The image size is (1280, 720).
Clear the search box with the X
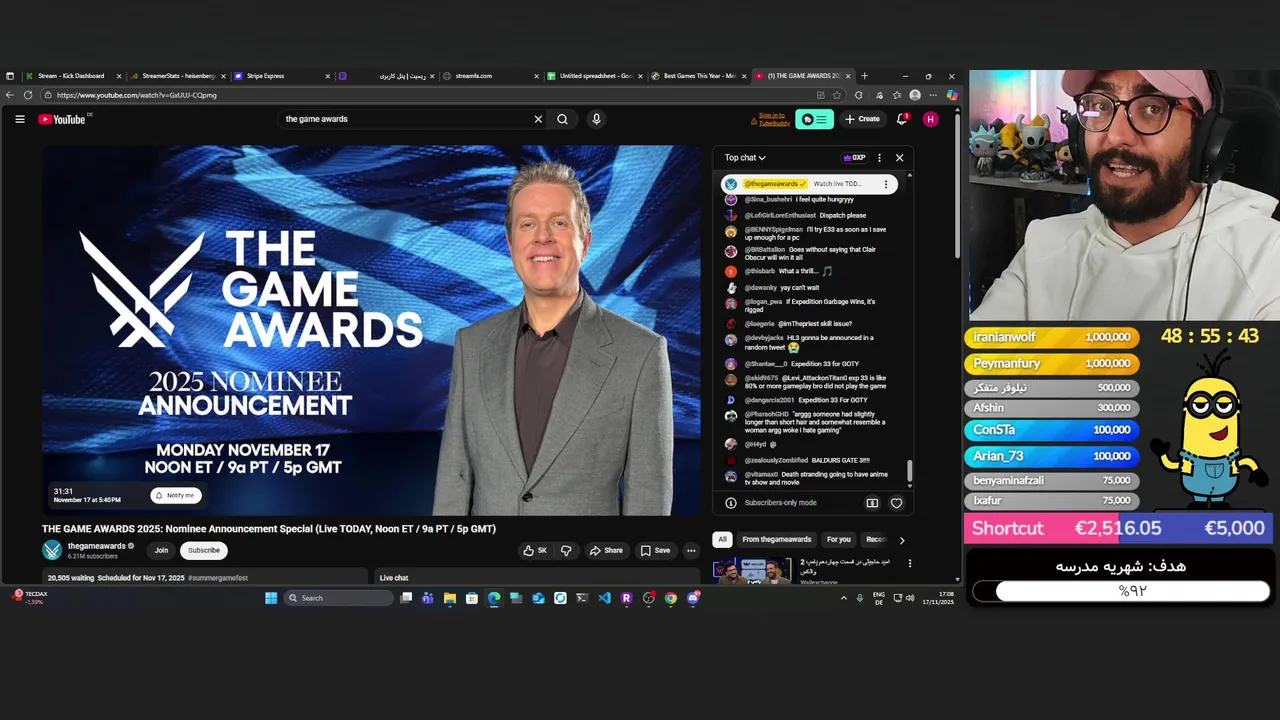click(538, 119)
